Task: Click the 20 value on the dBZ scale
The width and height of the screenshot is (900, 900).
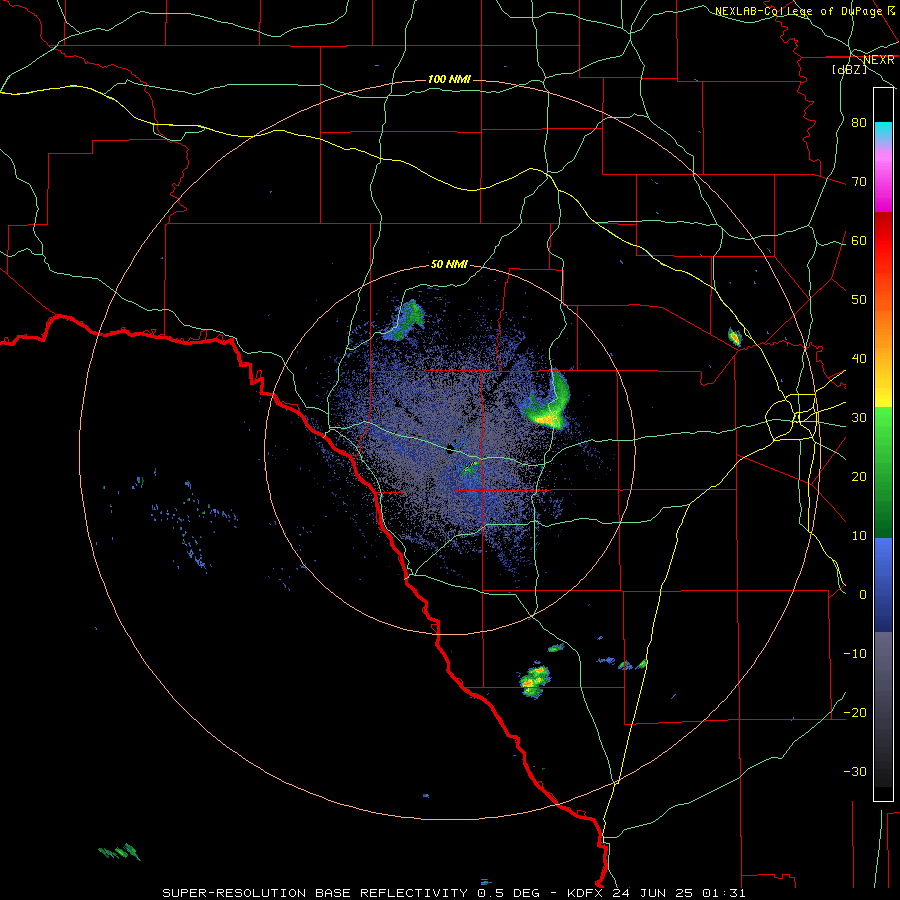Action: click(x=859, y=476)
